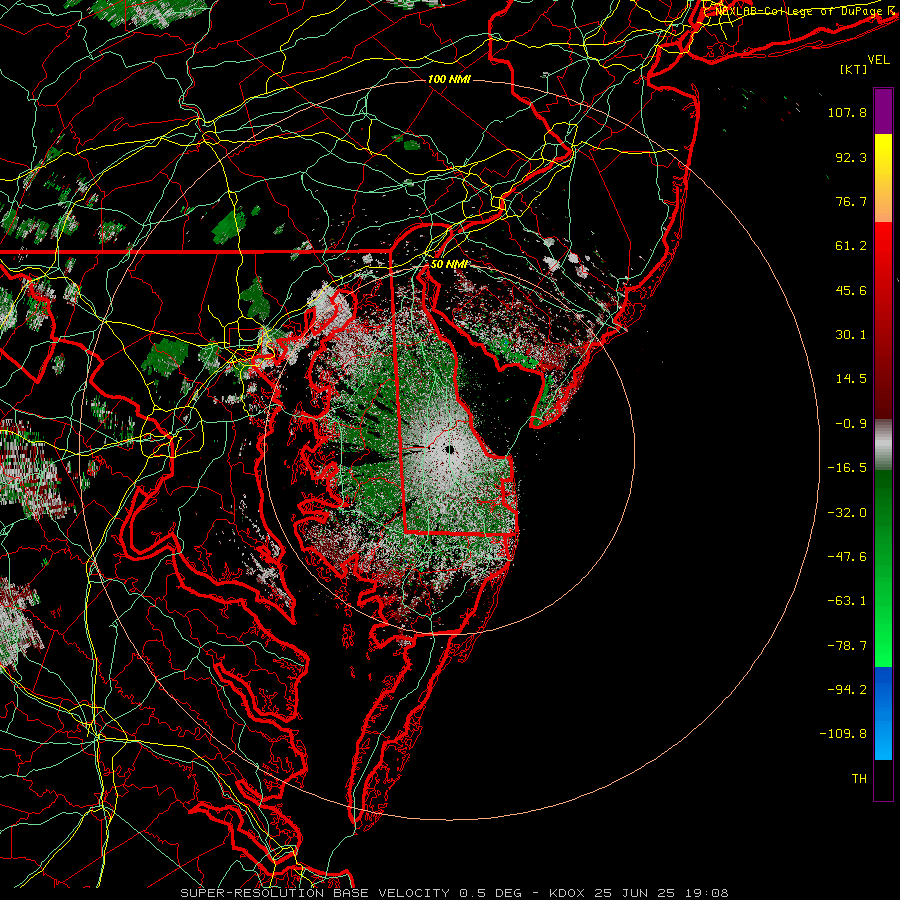Select the gray near-zero color bar segment
The image size is (900, 900).
883,445
